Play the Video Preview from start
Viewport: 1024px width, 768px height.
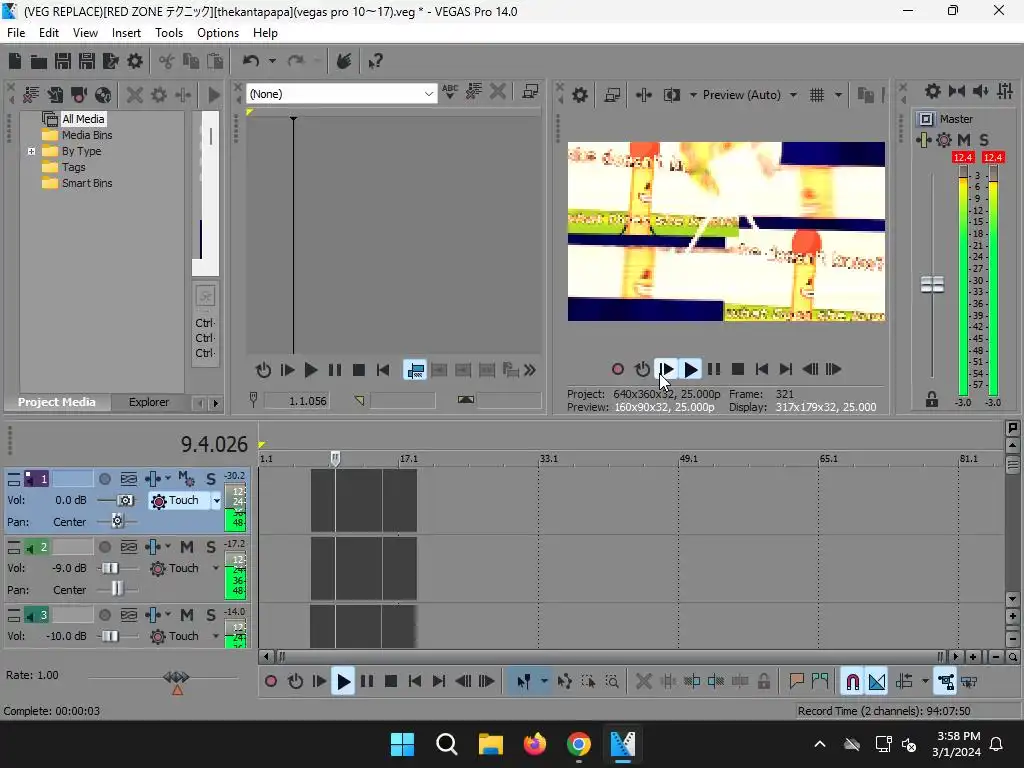coord(666,370)
